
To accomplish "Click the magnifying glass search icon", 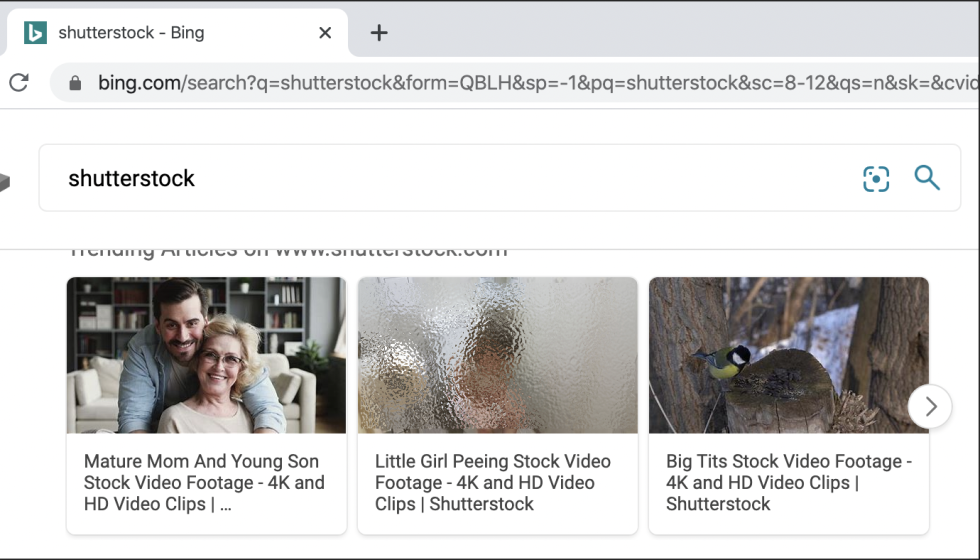I will pyautogui.click(x=927, y=178).
